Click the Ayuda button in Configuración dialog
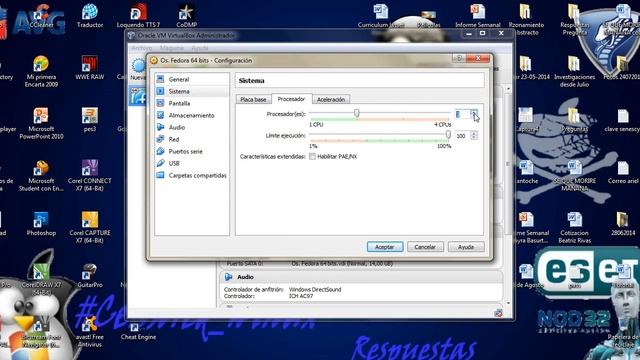The width and height of the screenshot is (640, 360). (466, 247)
